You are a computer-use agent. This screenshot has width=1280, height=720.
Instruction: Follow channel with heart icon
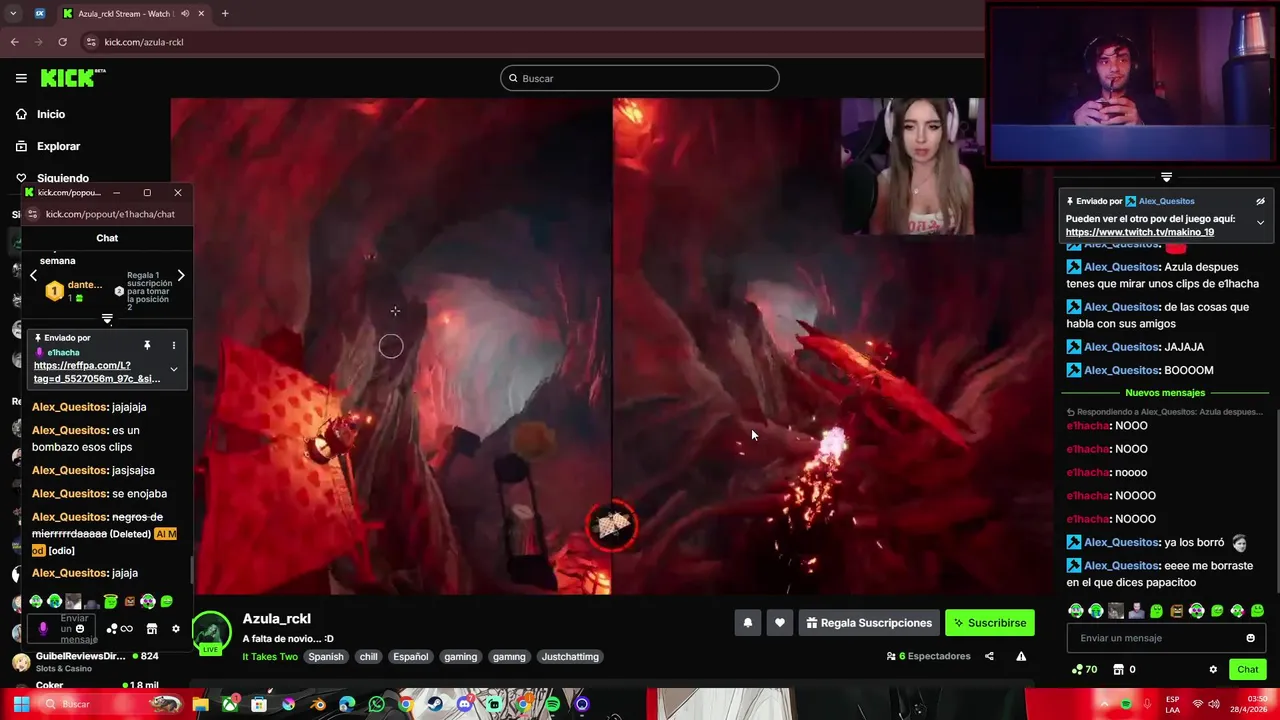[780, 623]
